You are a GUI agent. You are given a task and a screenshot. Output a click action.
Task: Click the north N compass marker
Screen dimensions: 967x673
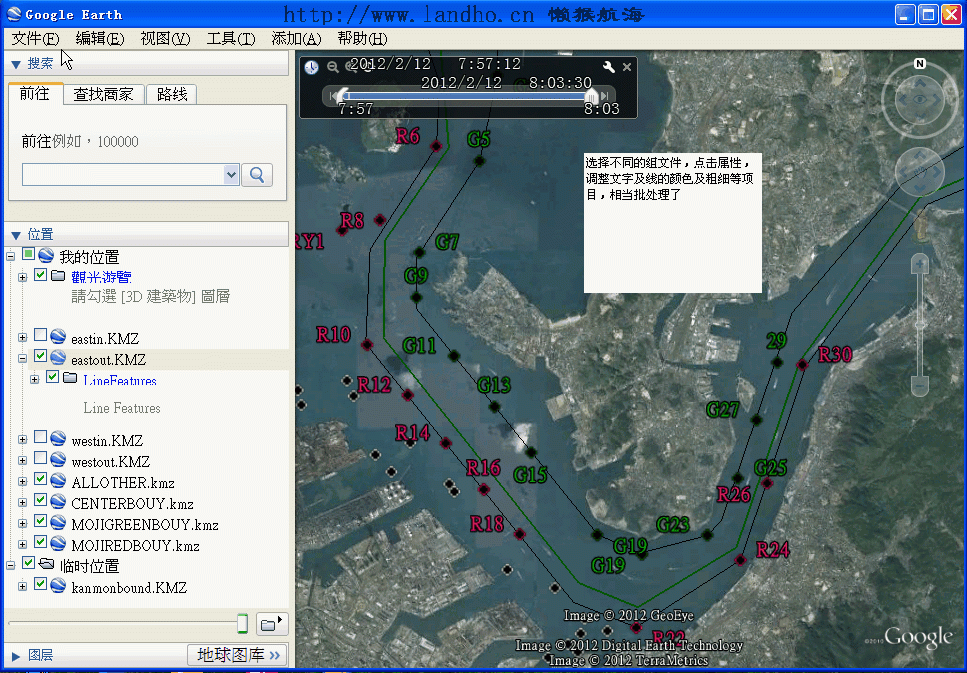click(920, 64)
